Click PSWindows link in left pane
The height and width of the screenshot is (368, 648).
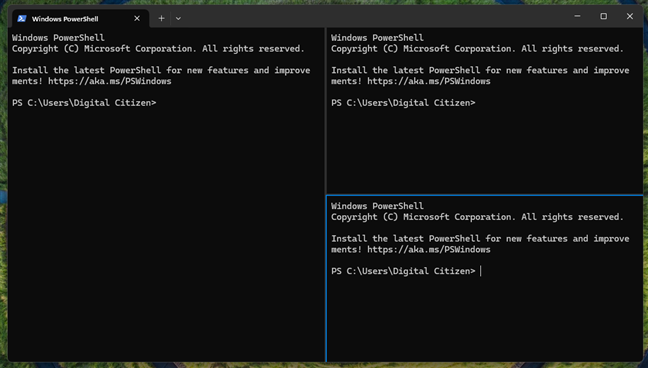click(110, 81)
